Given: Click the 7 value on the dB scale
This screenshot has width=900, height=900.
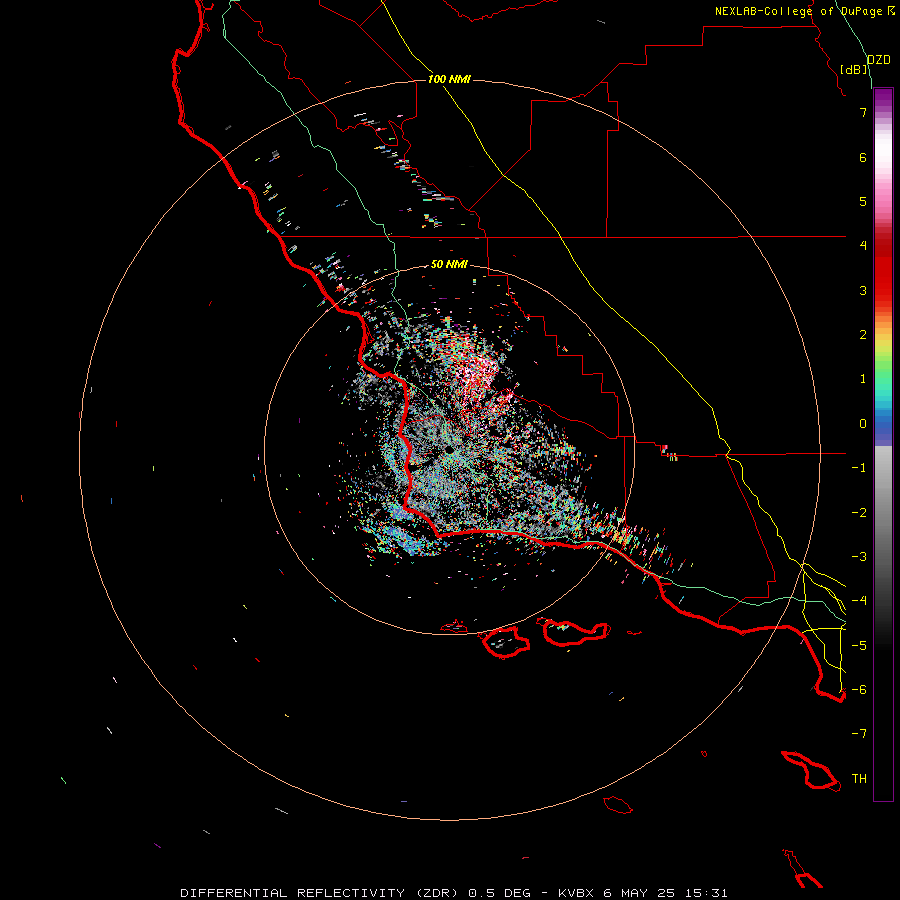Looking at the screenshot, I should [863, 112].
